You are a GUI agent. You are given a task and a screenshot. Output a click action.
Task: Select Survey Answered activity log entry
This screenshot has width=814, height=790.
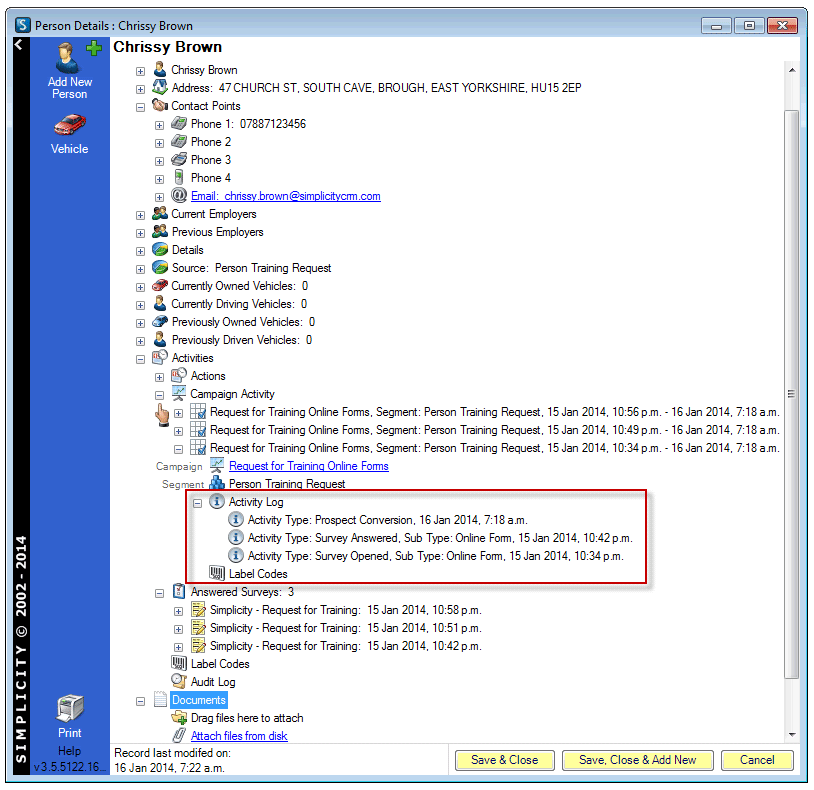[x=440, y=538]
